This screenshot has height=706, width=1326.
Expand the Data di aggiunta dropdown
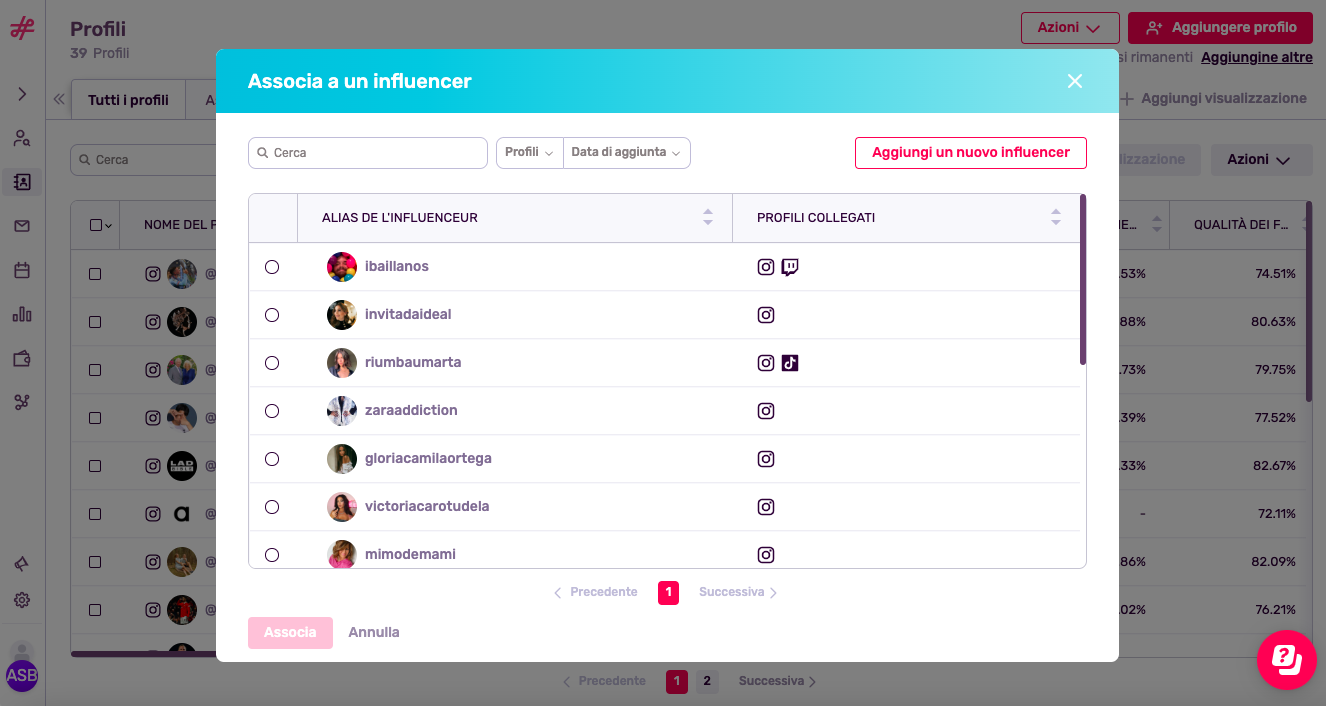coord(626,153)
